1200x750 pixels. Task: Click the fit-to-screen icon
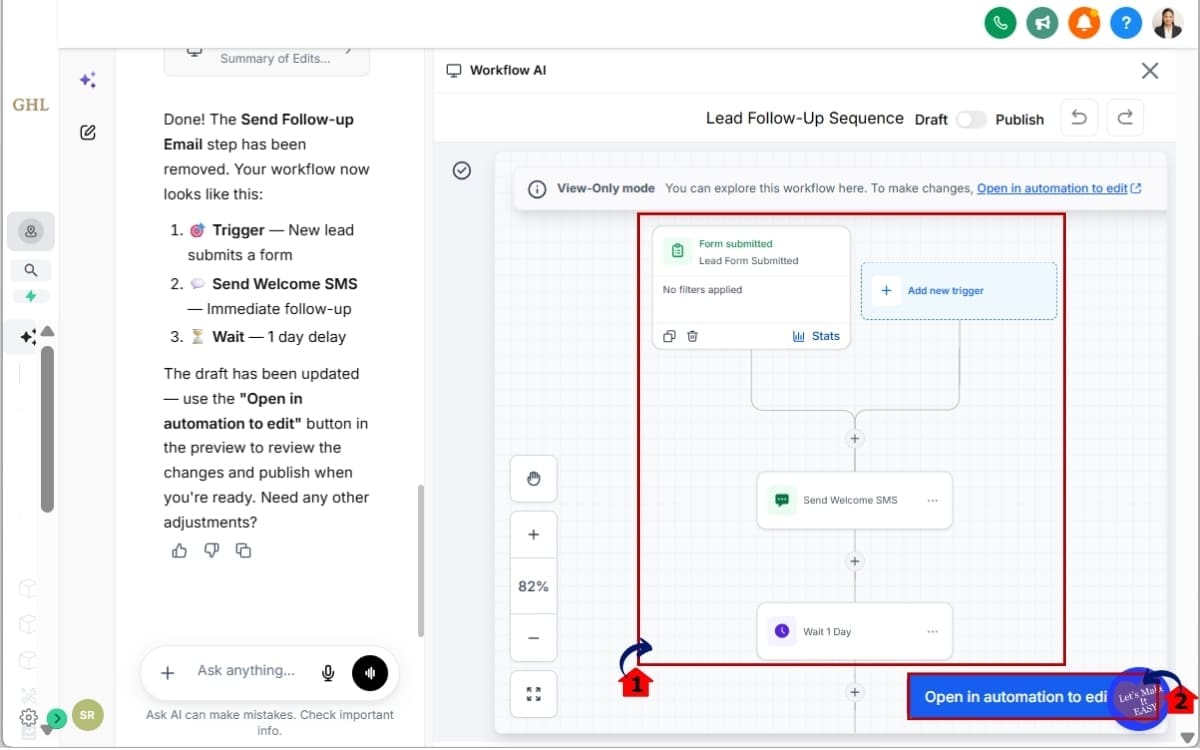click(533, 694)
